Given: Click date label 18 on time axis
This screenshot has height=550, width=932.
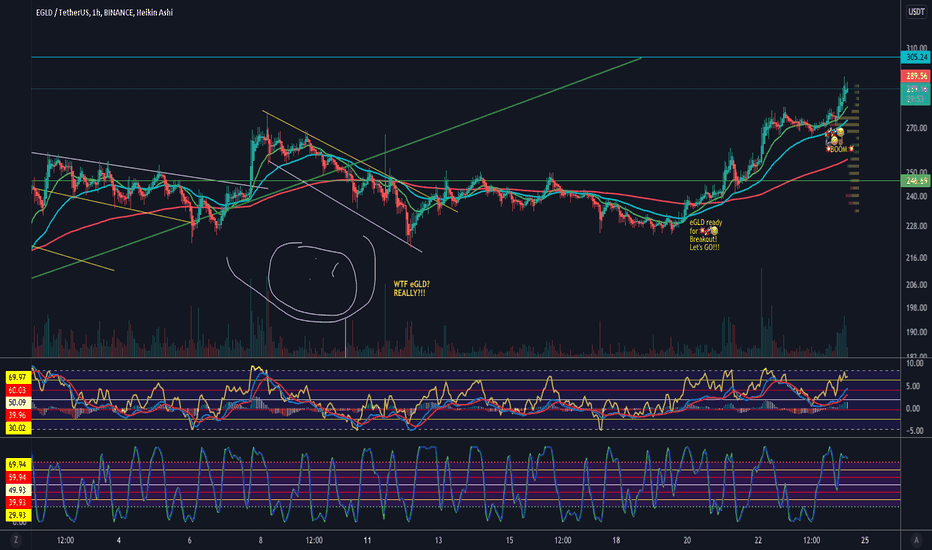Looking at the screenshot, I should pyautogui.click(x=616, y=540).
